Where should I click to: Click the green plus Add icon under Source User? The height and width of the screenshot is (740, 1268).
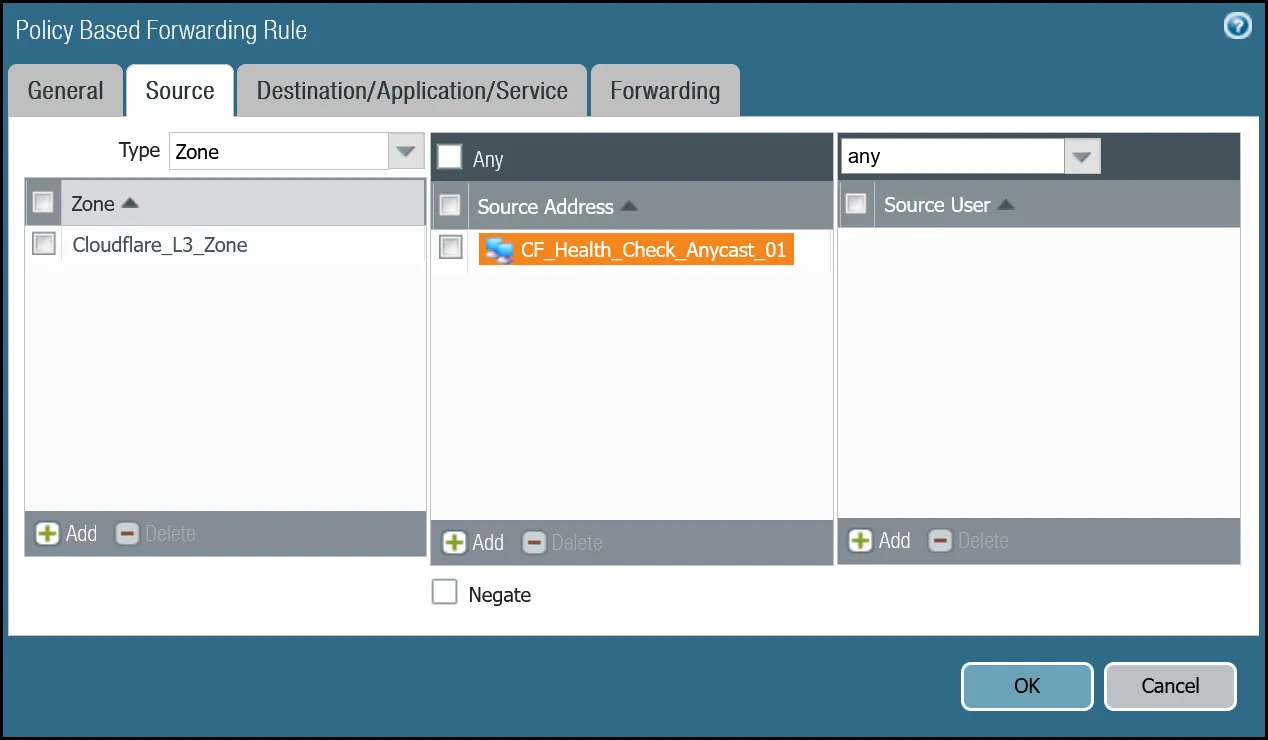(860, 541)
